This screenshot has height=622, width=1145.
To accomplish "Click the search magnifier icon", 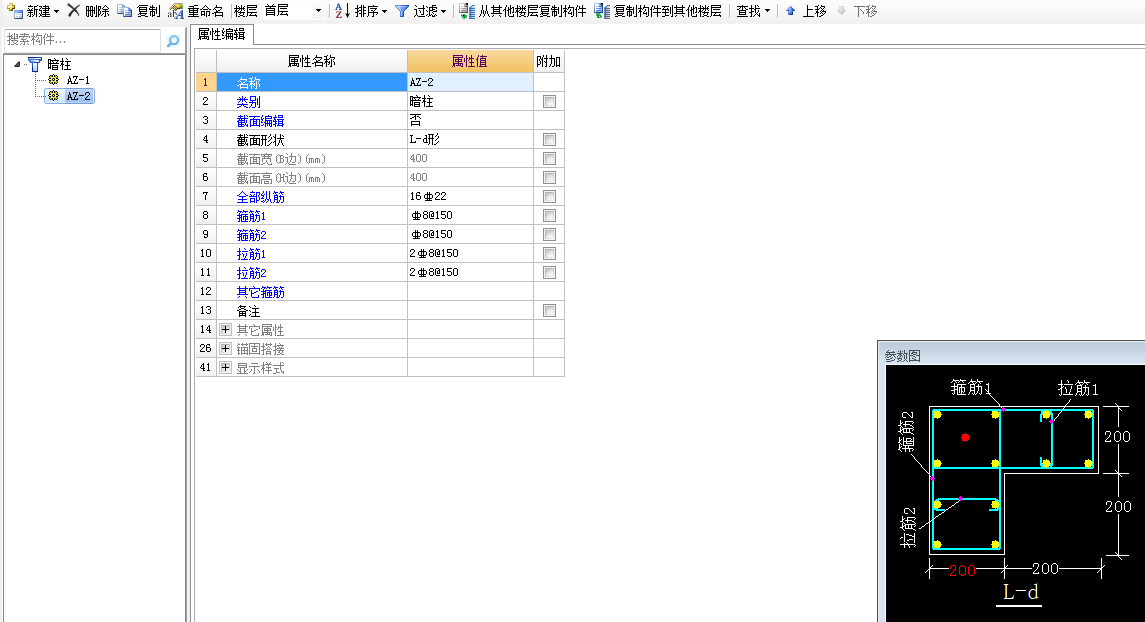I will (x=173, y=41).
